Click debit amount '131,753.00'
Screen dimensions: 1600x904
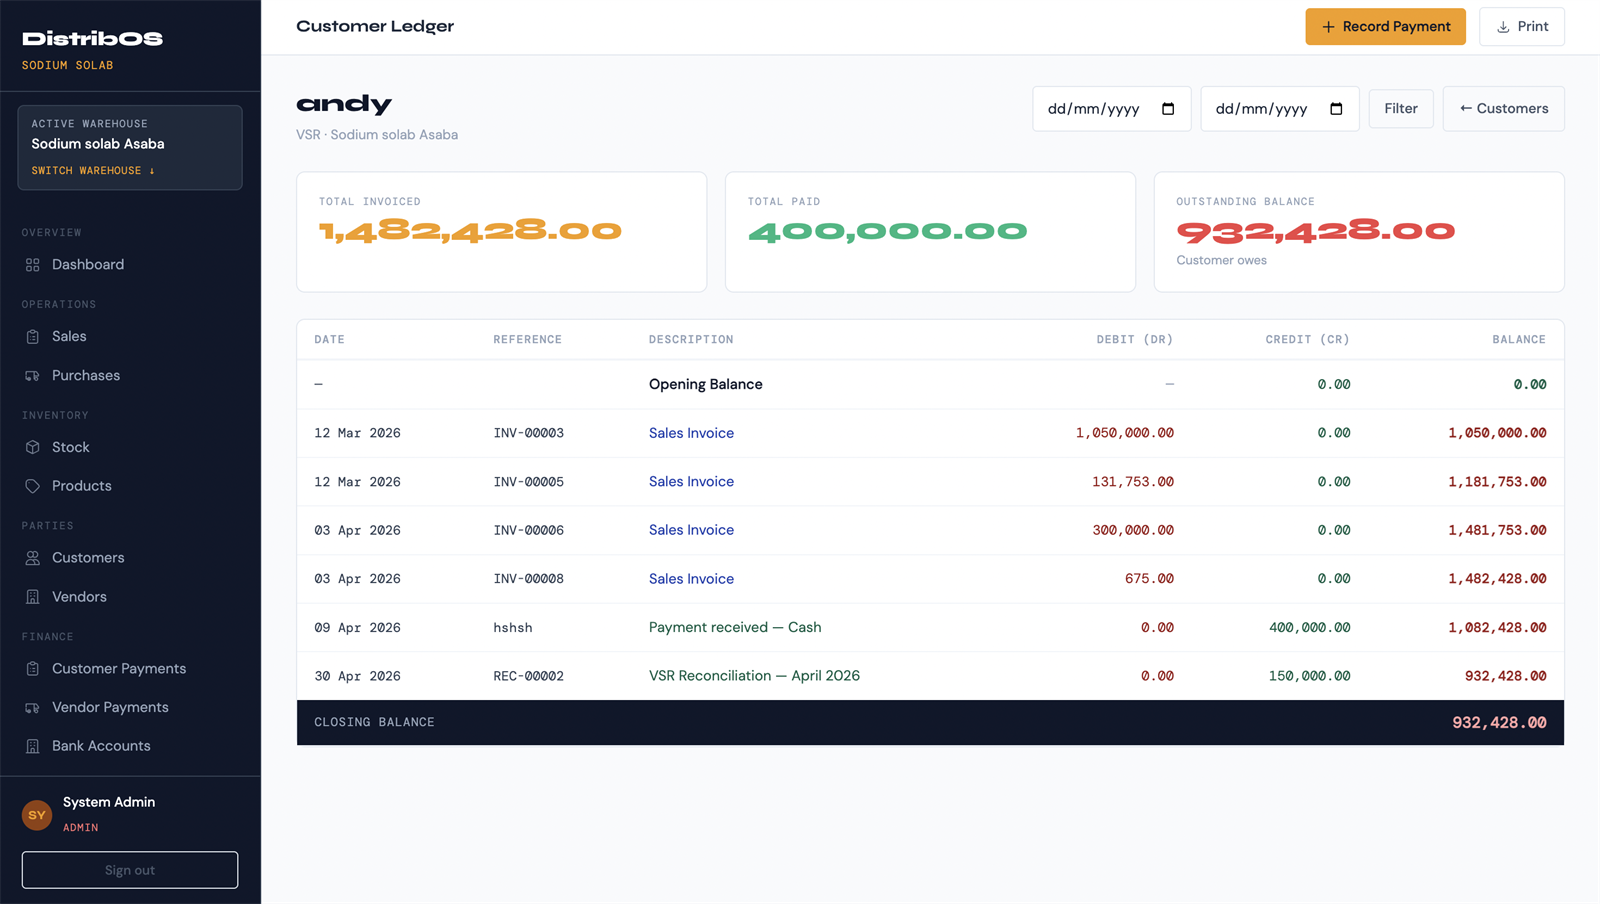pos(1133,482)
